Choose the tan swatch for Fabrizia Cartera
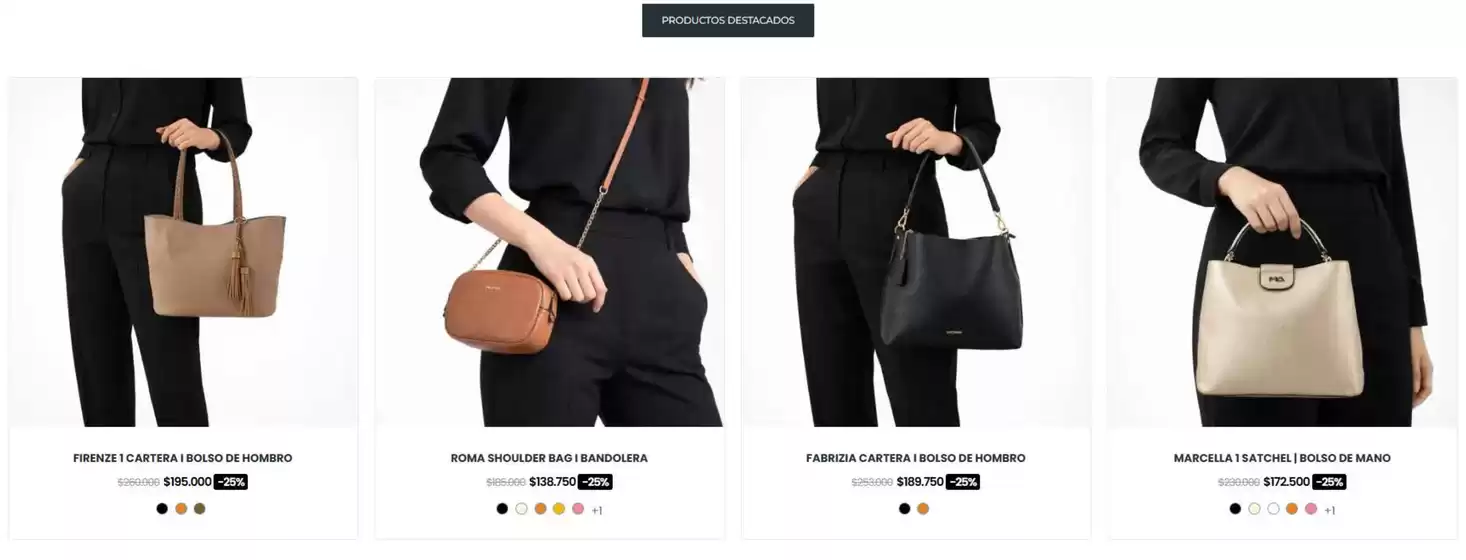The width and height of the screenshot is (1466, 560). [923, 509]
